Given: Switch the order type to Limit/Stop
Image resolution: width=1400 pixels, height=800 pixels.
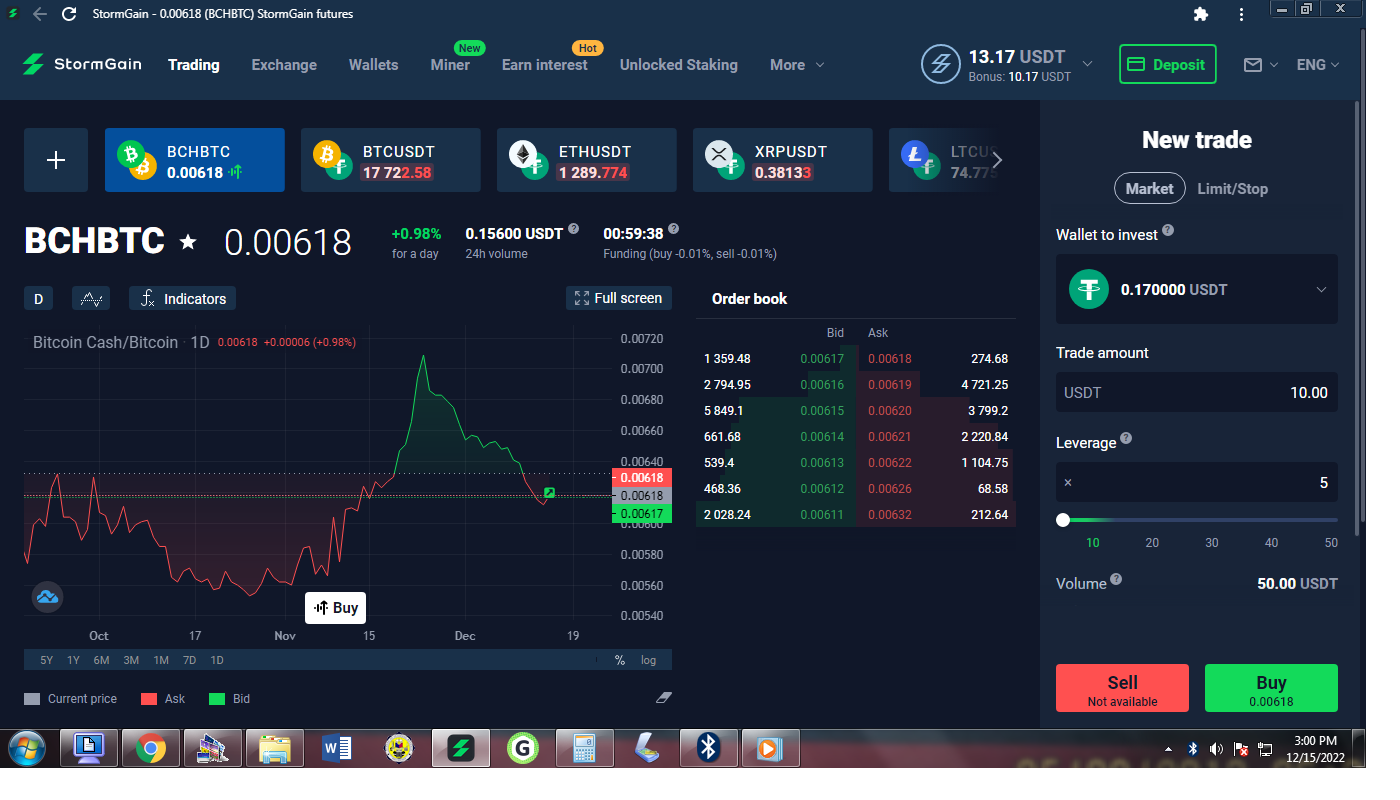Looking at the screenshot, I should pos(1232,188).
